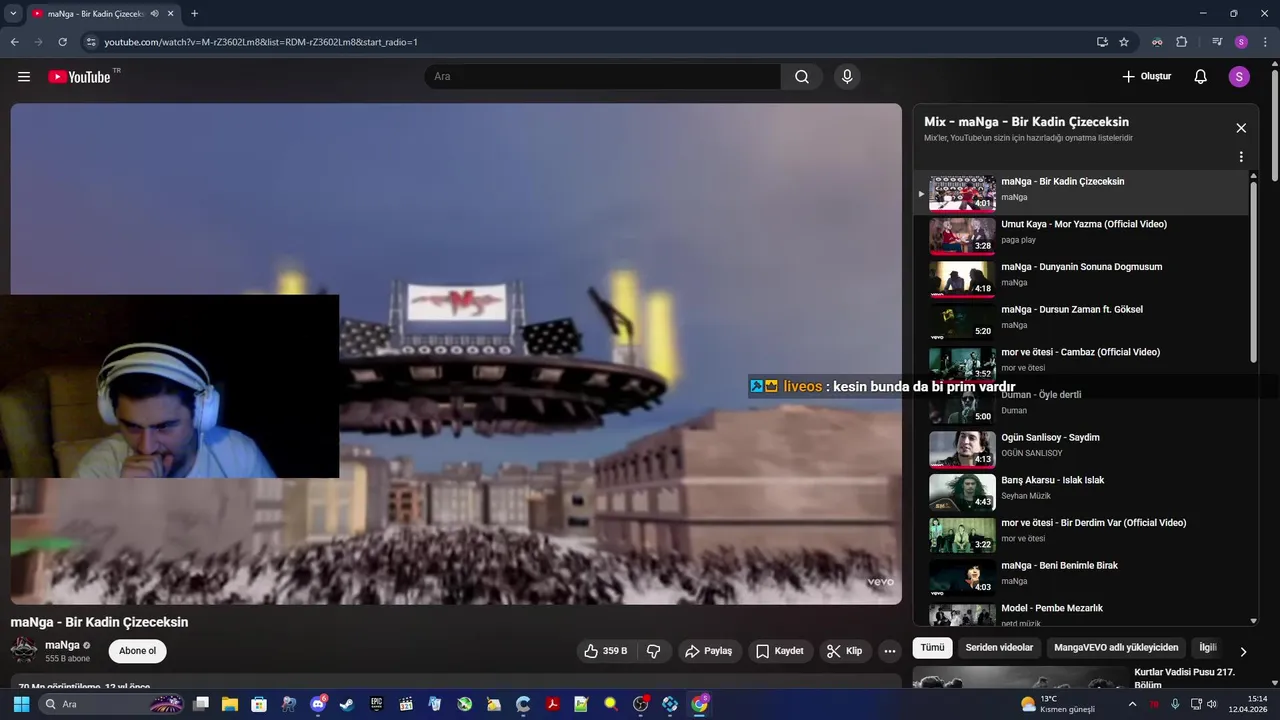Image resolution: width=1280 pixels, height=720 pixels.
Task: Open the weather widget 13°C
Action: point(1058,704)
